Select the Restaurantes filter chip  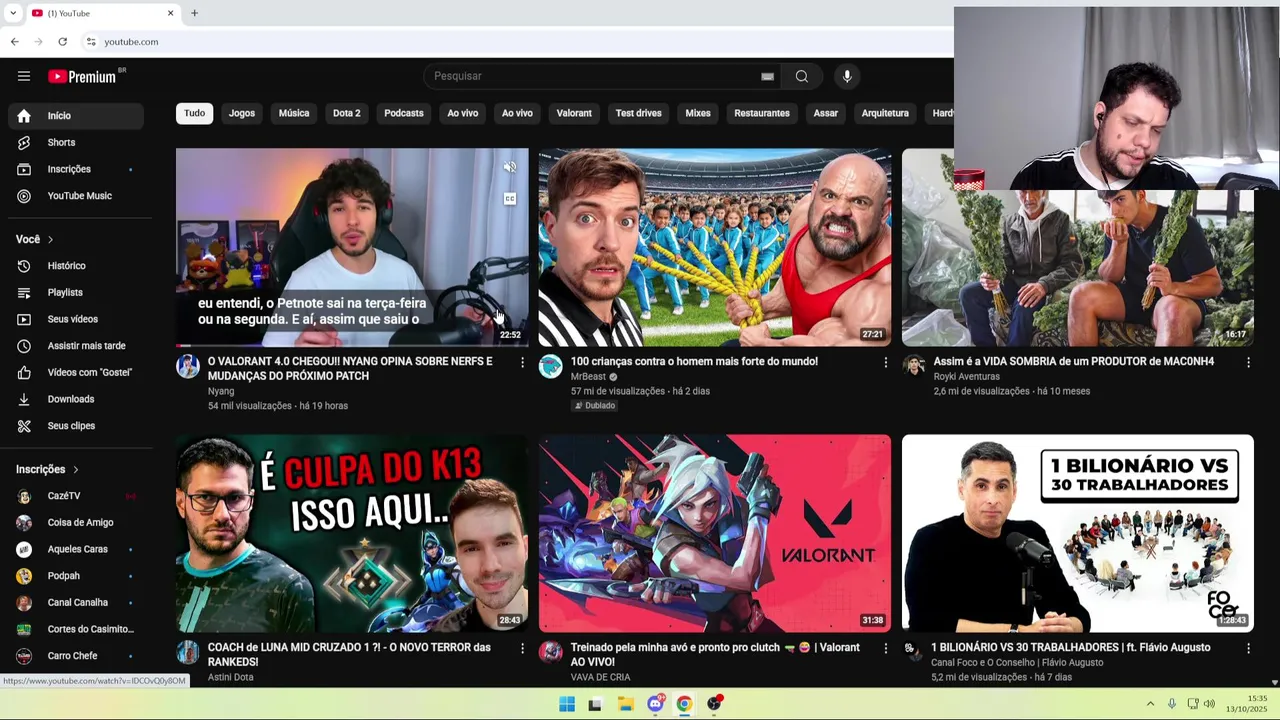tap(762, 113)
